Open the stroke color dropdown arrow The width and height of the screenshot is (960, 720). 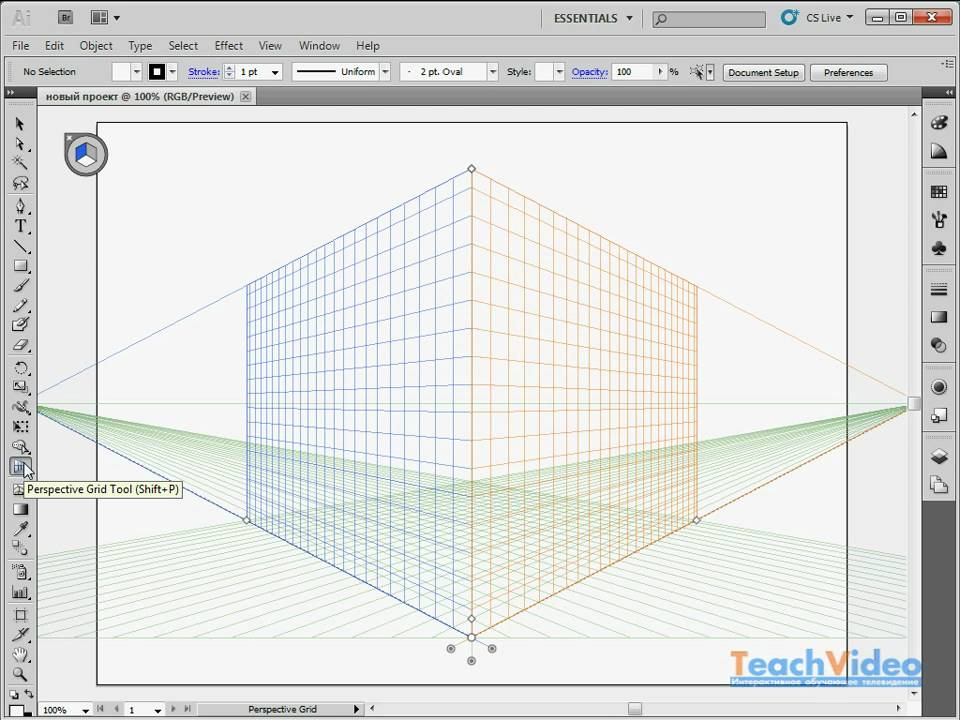173,72
